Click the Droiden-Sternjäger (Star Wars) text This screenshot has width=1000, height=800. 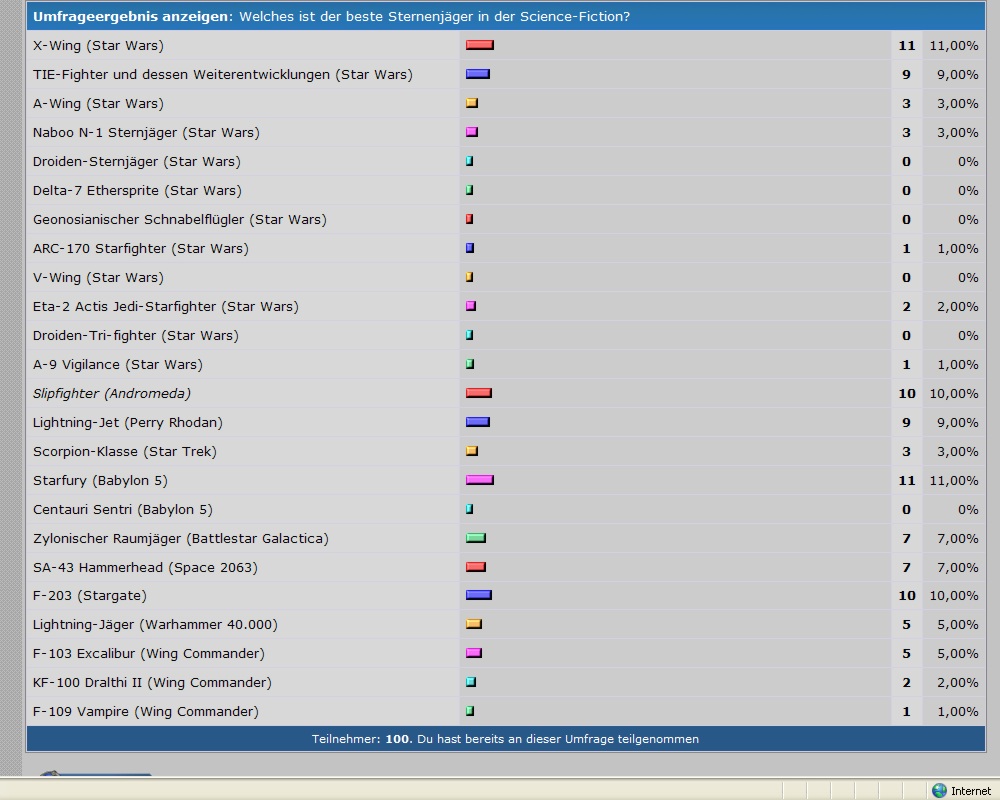coord(136,161)
